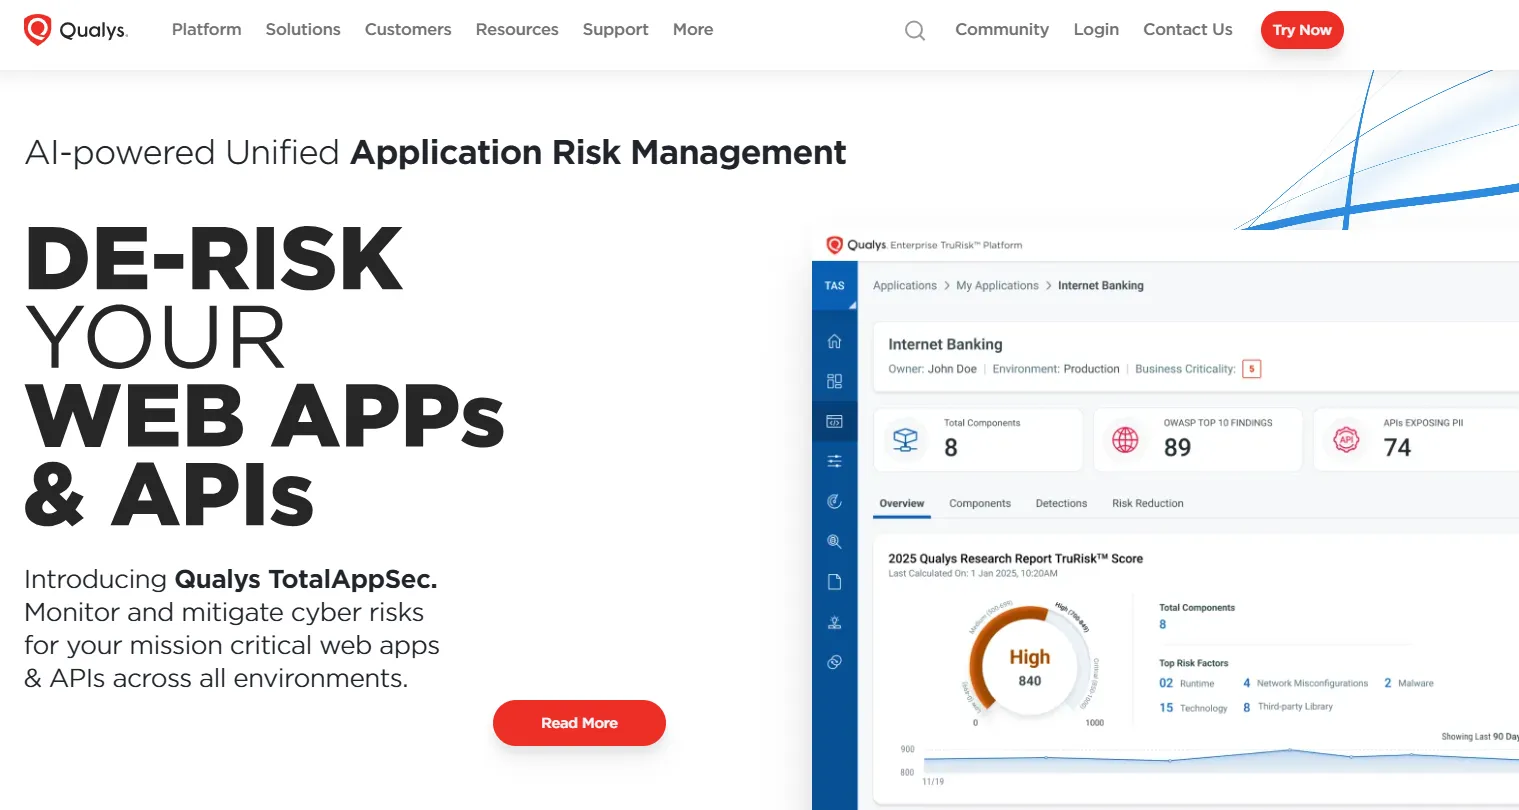1519x810 pixels.
Task: Open the dashboard grid icon in sidebar
Action: pos(835,381)
